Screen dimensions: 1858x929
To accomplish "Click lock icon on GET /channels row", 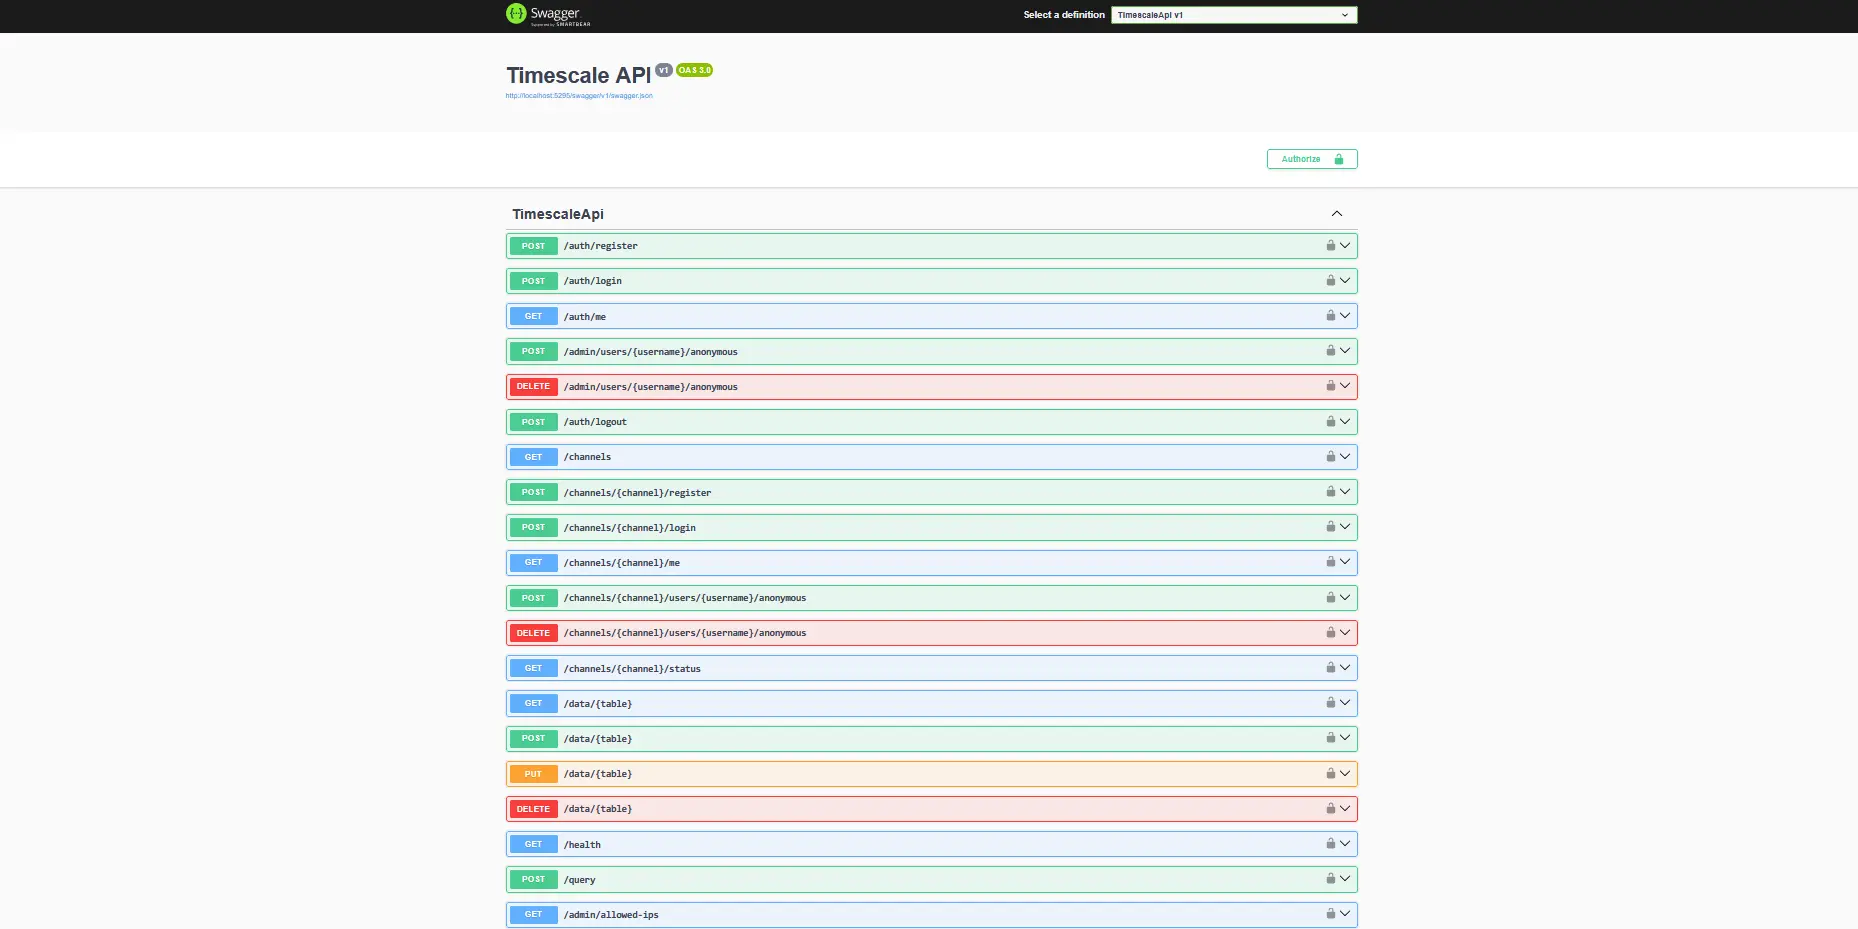I will (1330, 457).
